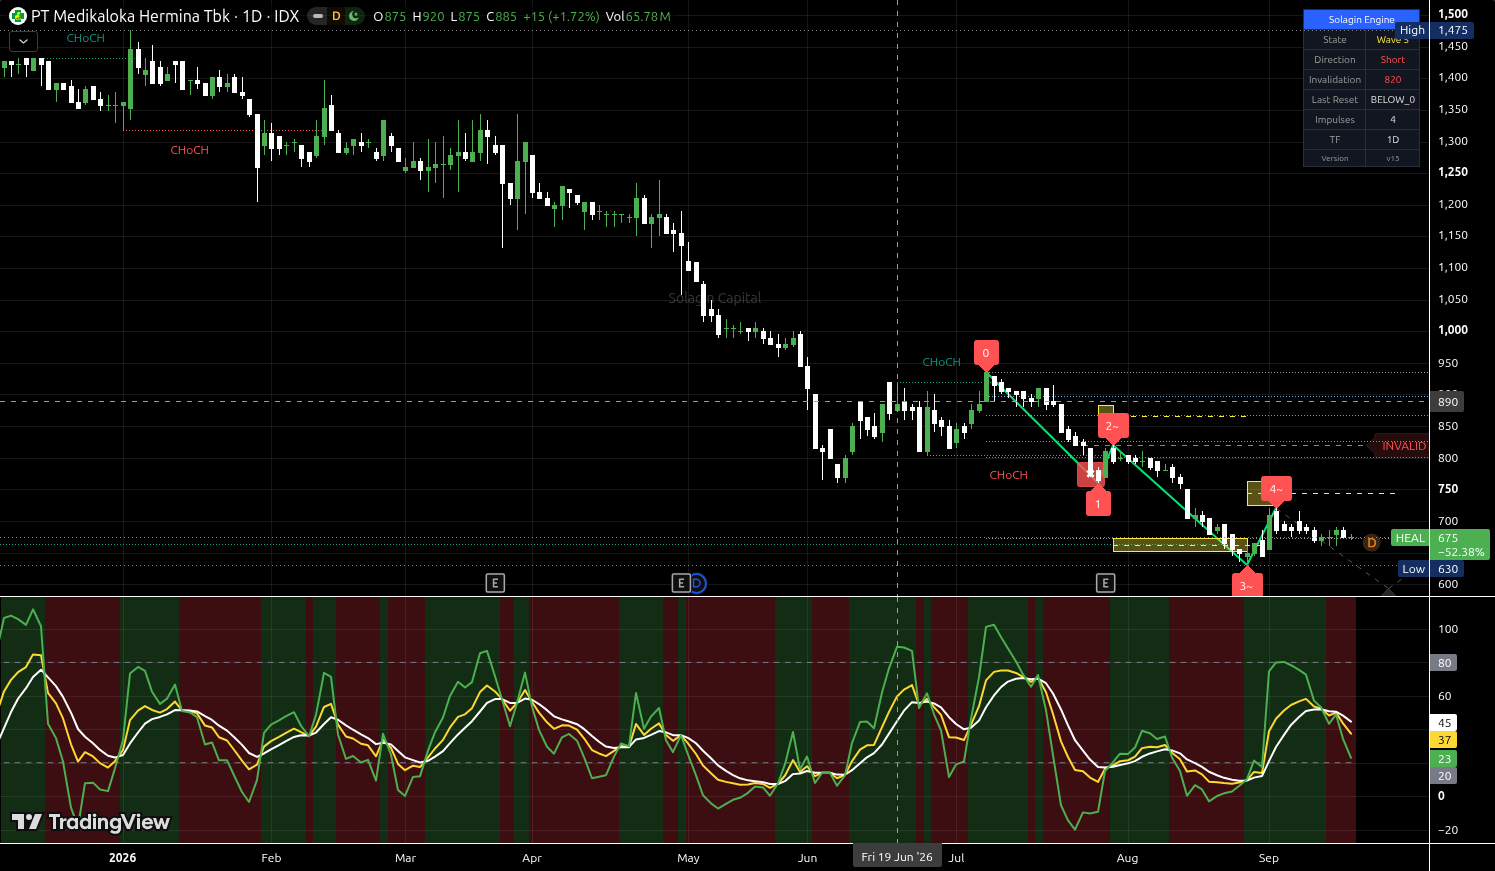The height and width of the screenshot is (871, 1495).
Task: Click the 1D value in the TF row
Action: (1393, 140)
